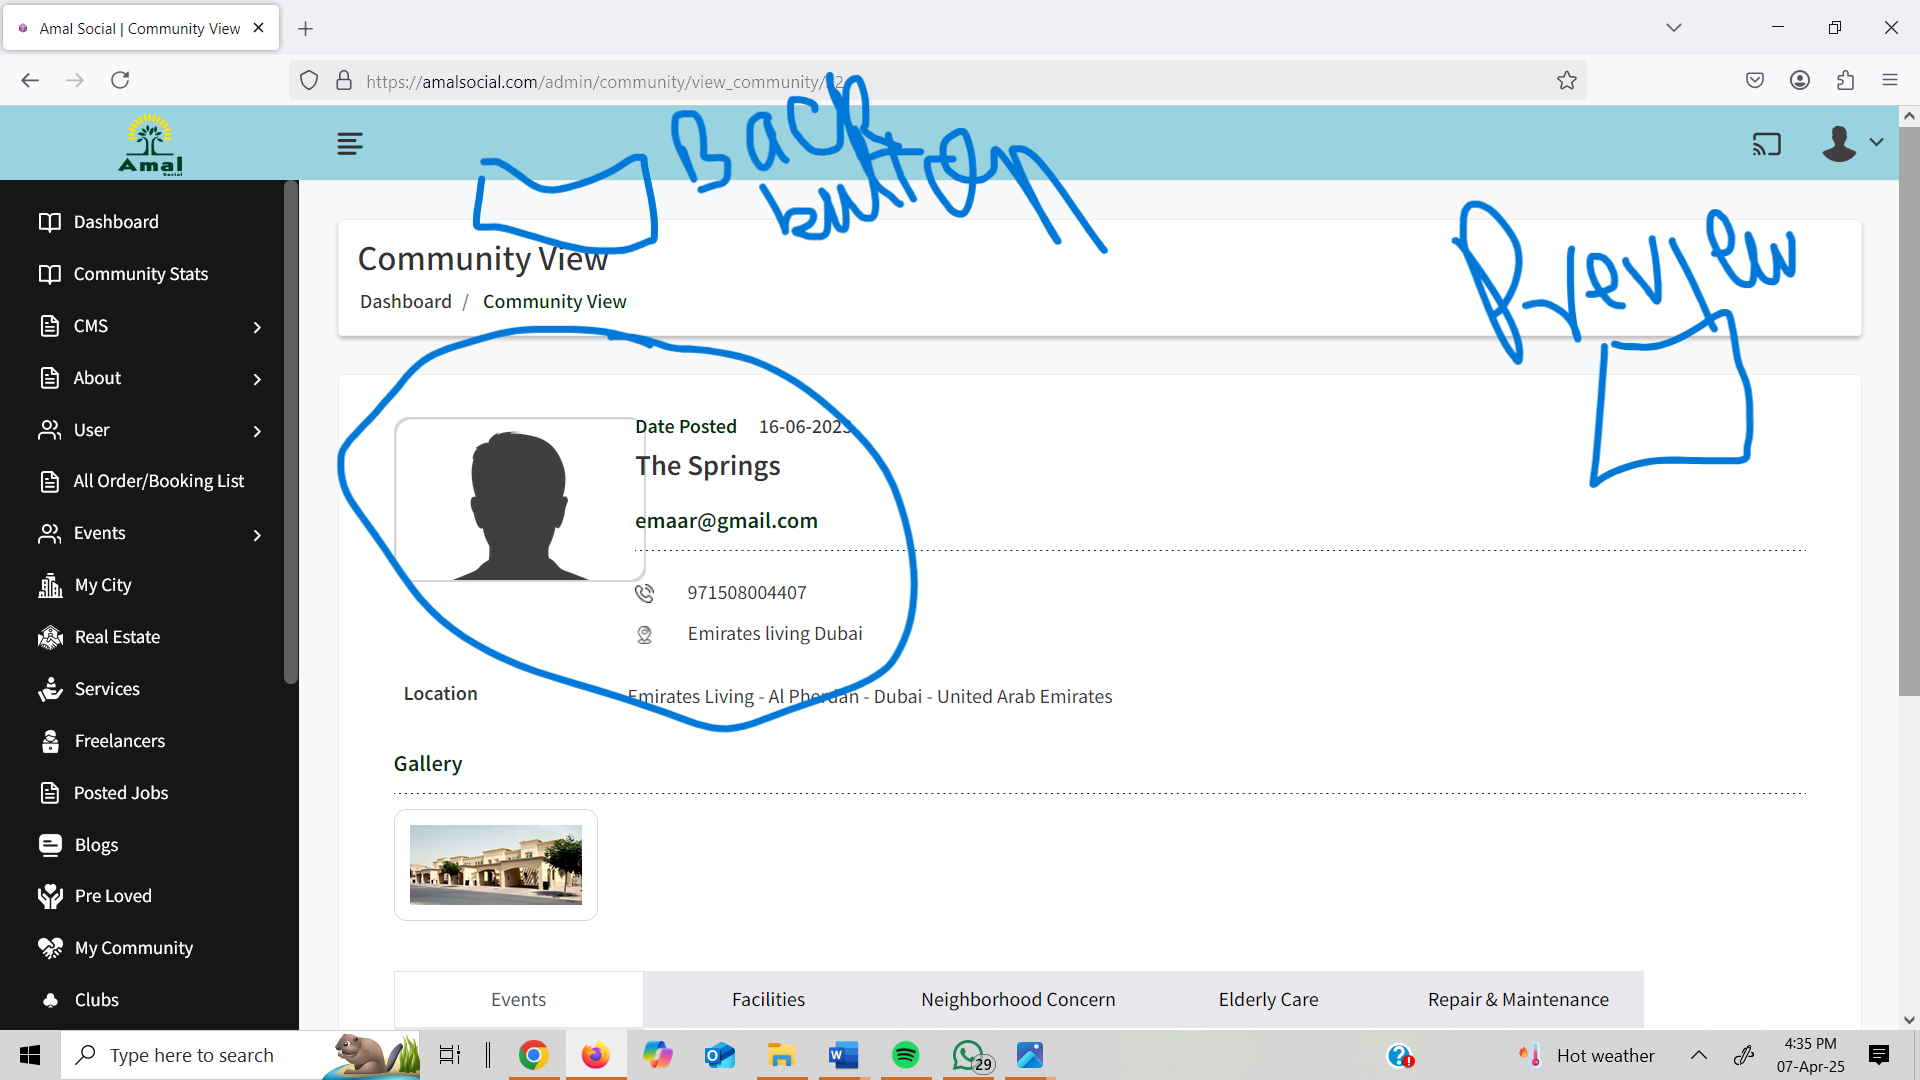Screen dimensions: 1920x1080
Task: Open Microsoft Word from the taskbar
Action: (843, 1055)
